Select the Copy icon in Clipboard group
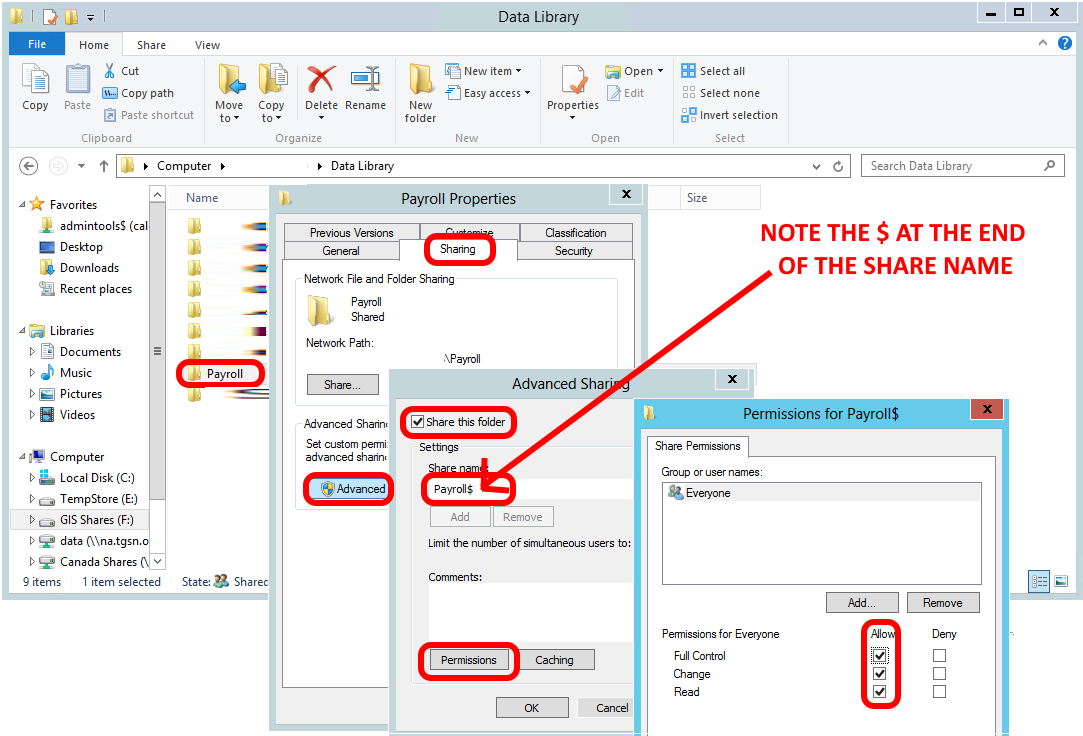1083x736 pixels. coord(35,90)
